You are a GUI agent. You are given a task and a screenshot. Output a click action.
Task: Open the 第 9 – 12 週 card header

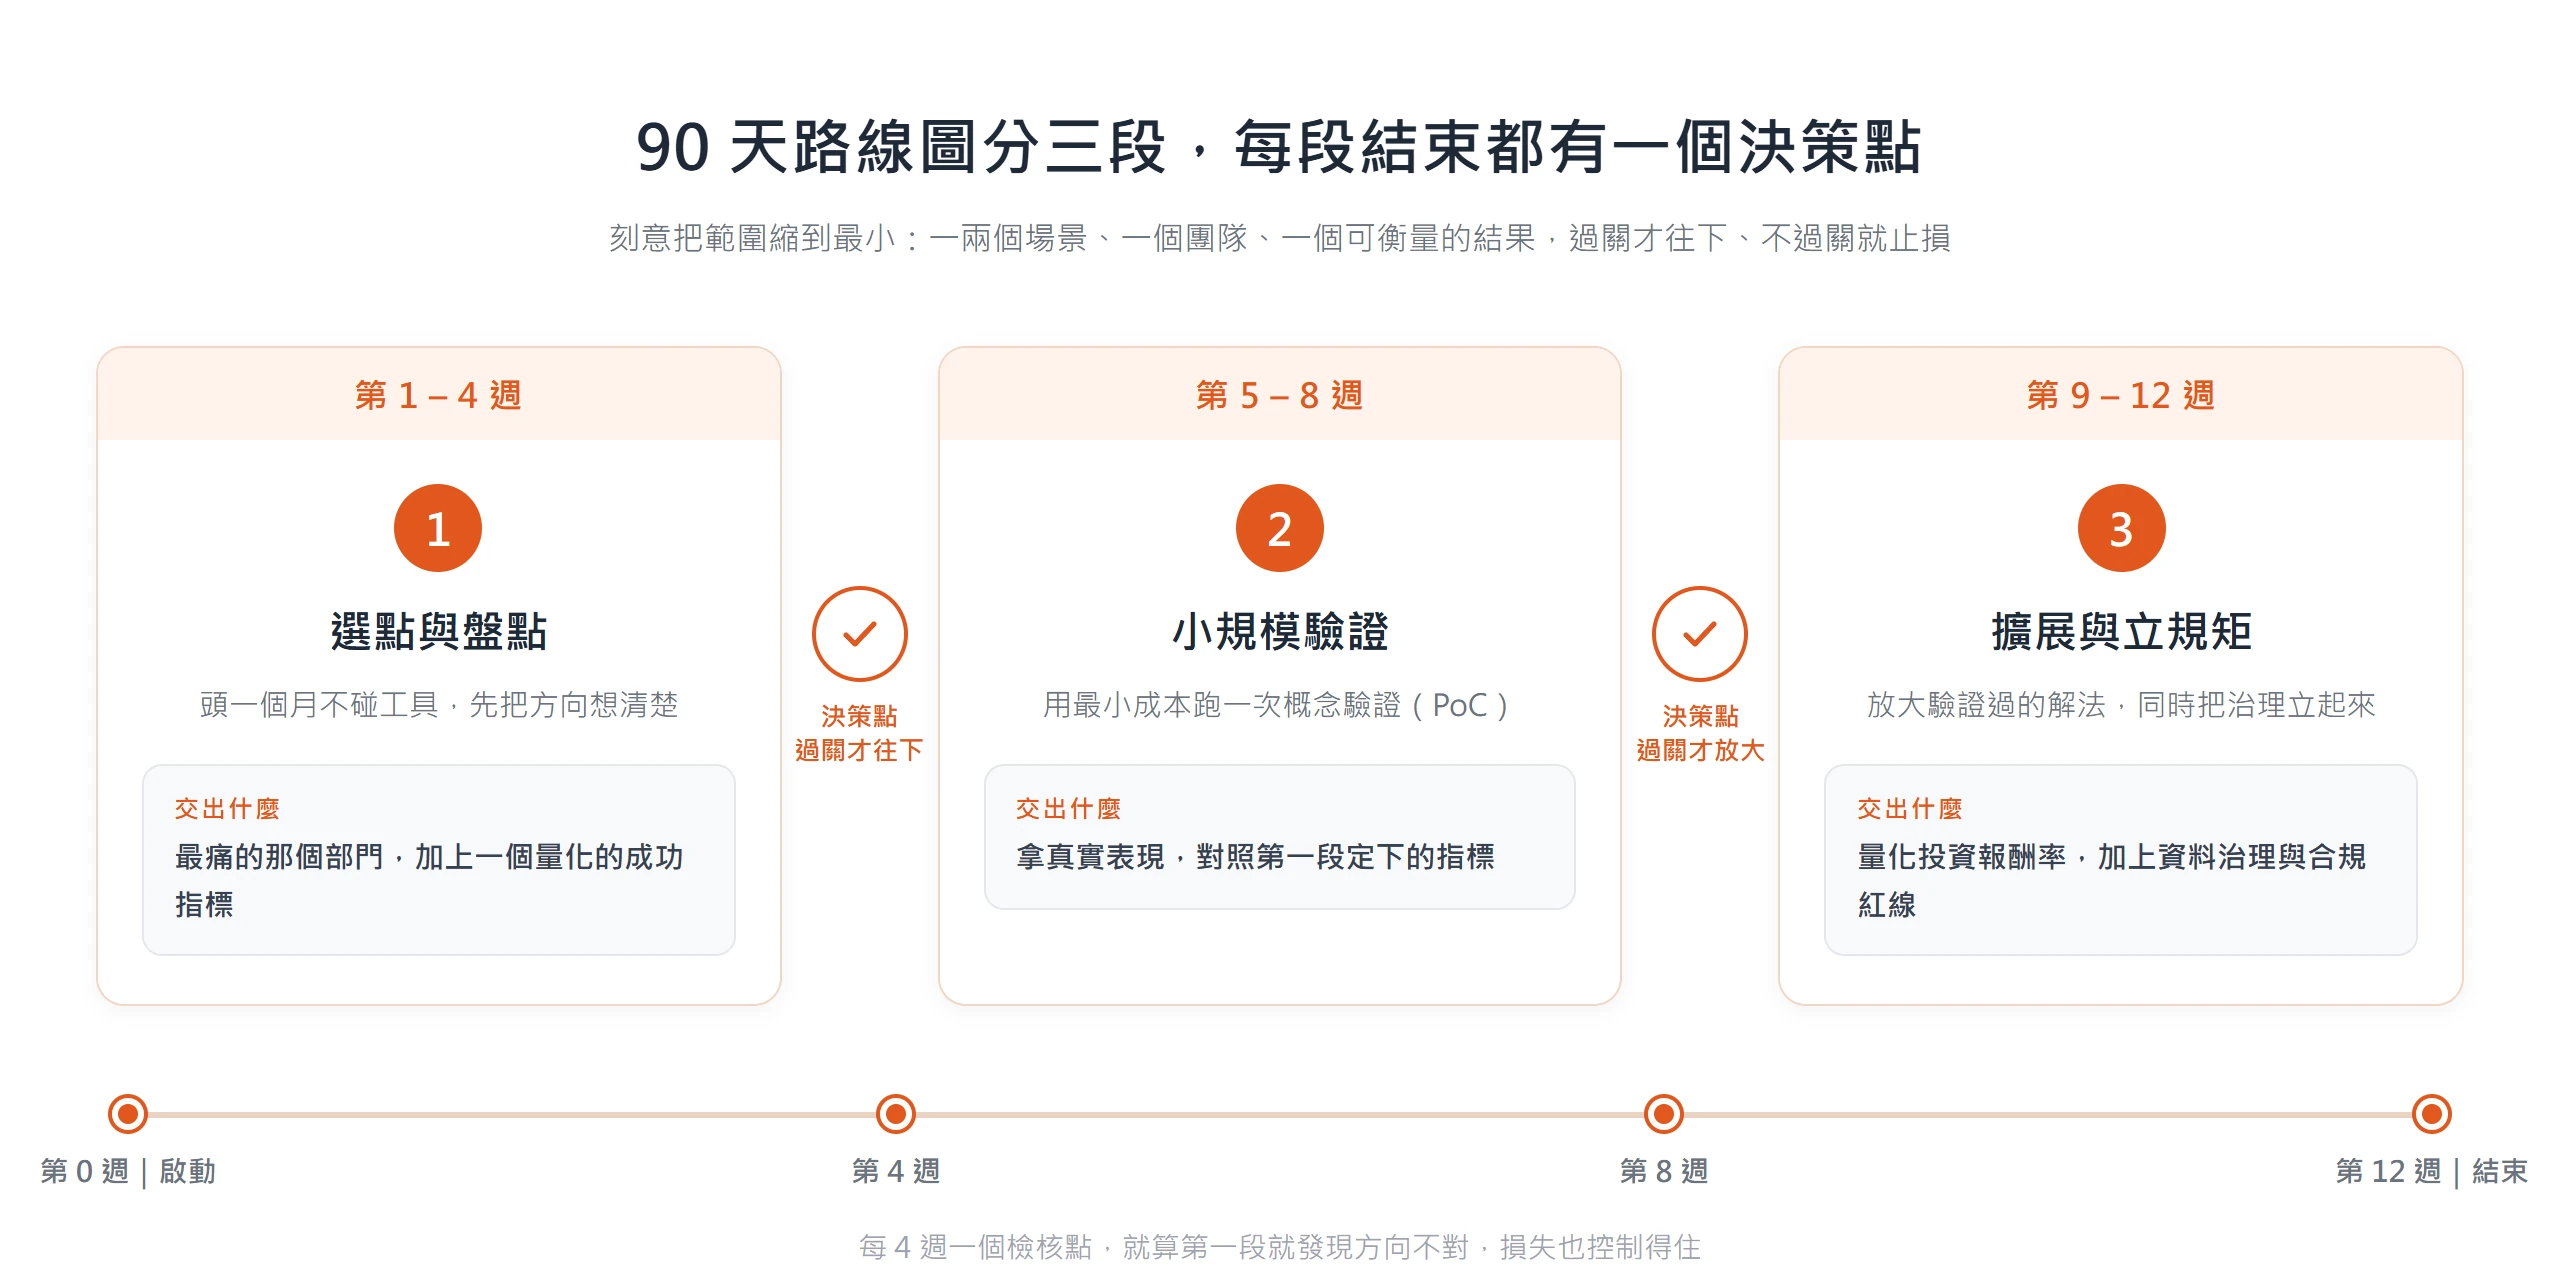tap(2121, 394)
